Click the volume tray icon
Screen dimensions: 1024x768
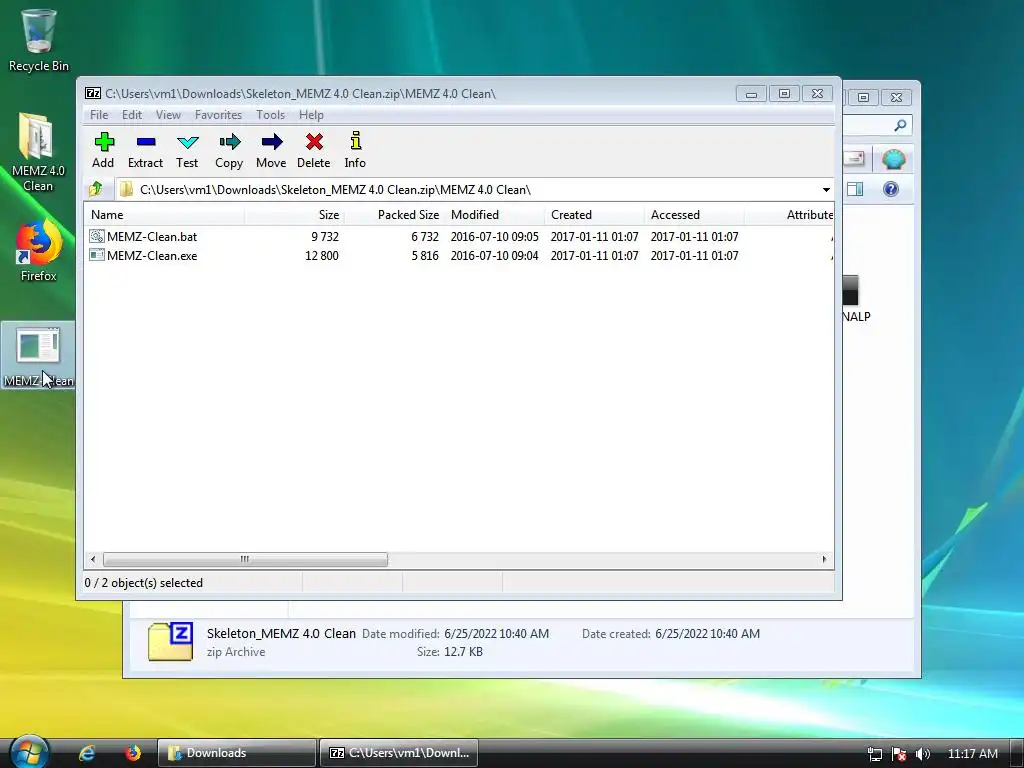pyautogui.click(x=922, y=754)
